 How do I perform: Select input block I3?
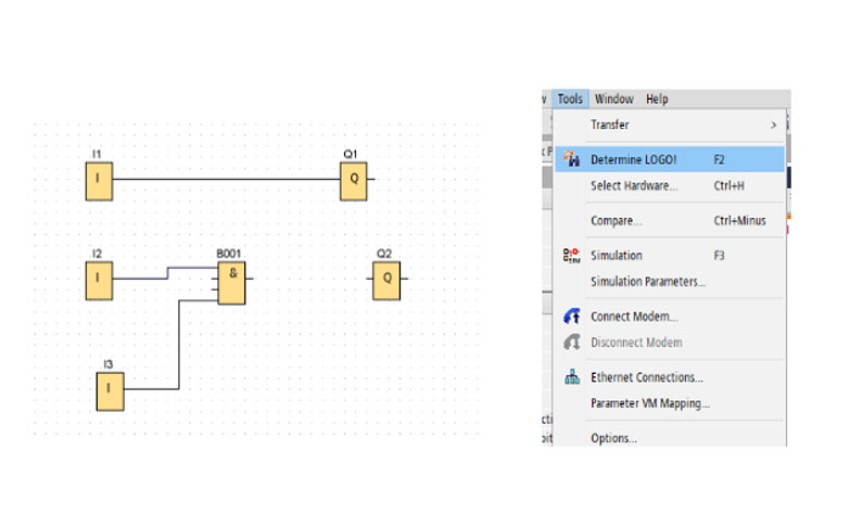110,391
